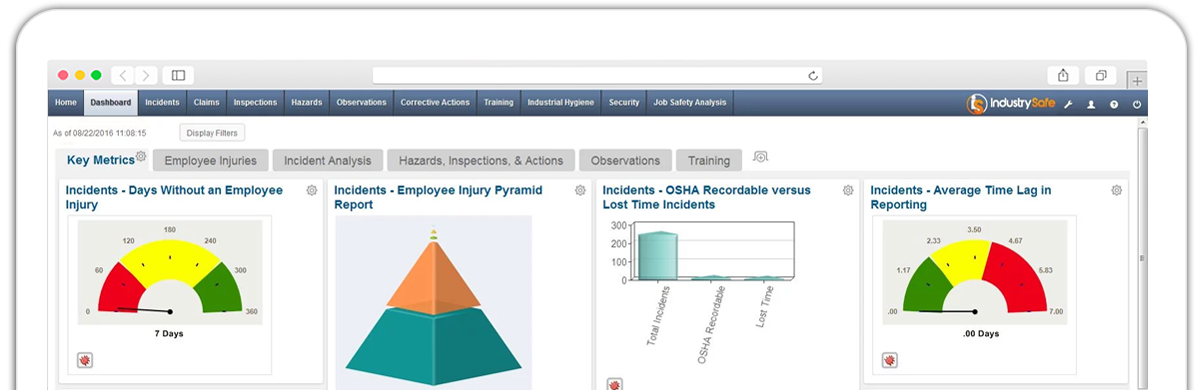Click the Display Filters button
Image resolution: width=1202 pixels, height=390 pixels.
212,132
